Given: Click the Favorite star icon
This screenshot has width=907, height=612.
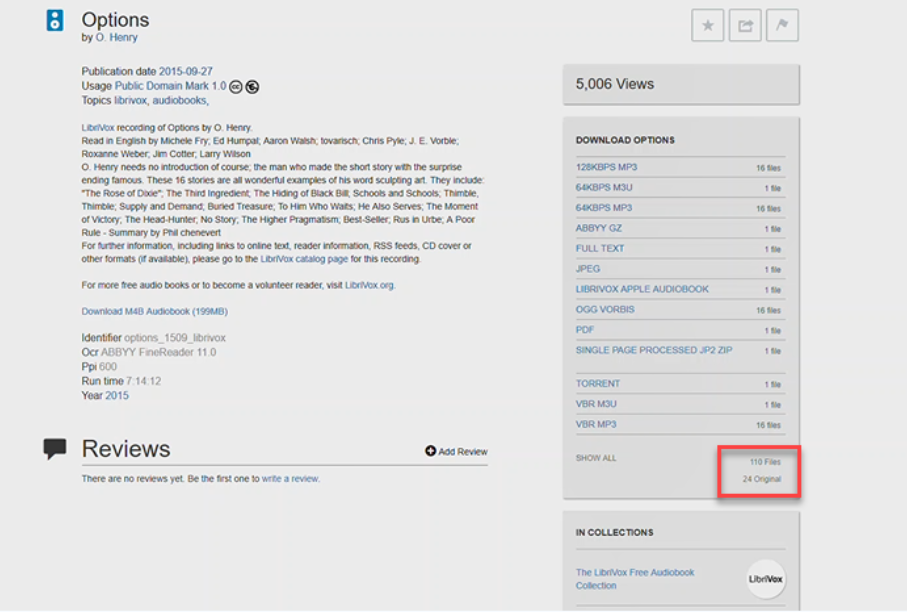Looking at the screenshot, I should click(x=707, y=25).
